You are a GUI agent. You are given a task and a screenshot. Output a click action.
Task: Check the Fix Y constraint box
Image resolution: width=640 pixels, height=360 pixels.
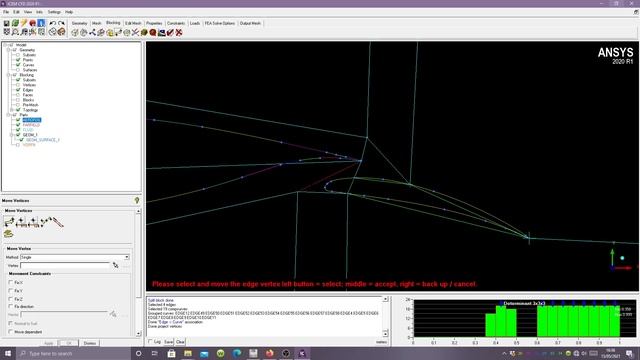11,291
